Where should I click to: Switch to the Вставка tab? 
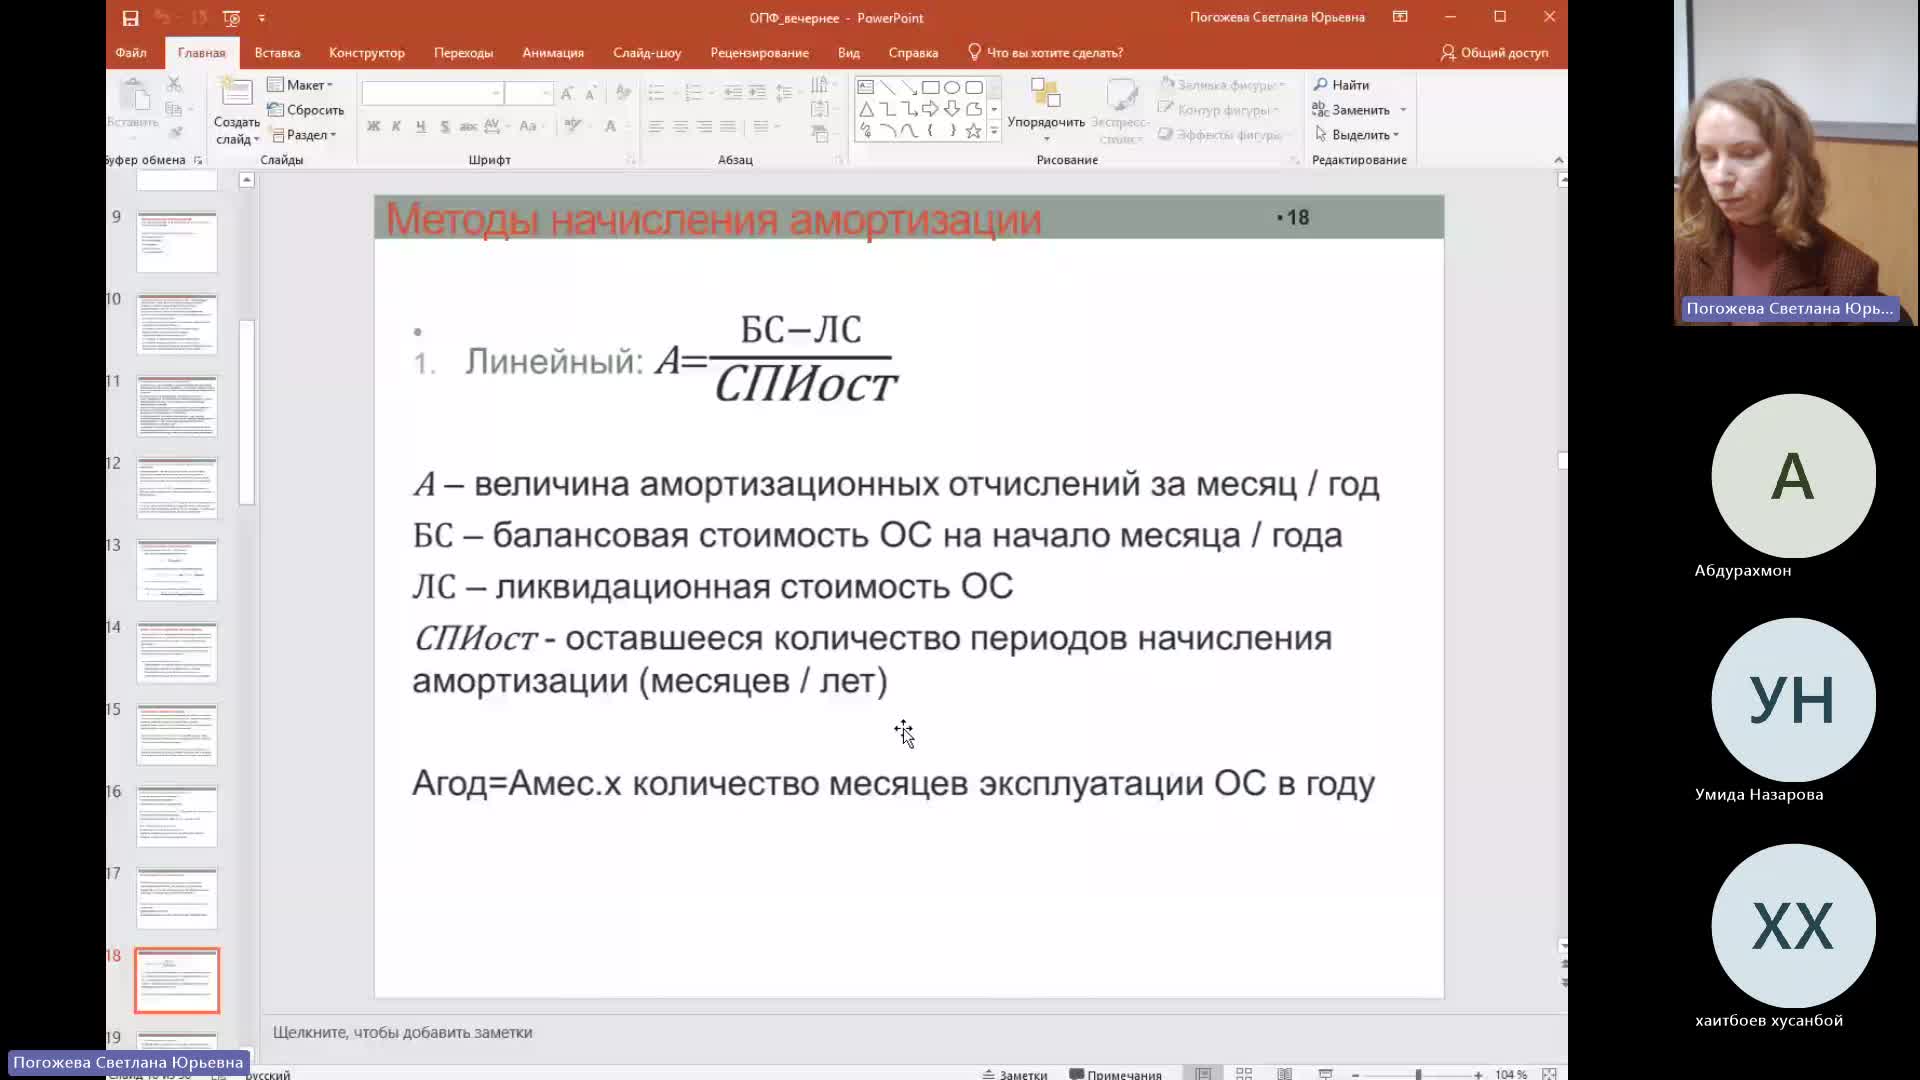coord(277,53)
